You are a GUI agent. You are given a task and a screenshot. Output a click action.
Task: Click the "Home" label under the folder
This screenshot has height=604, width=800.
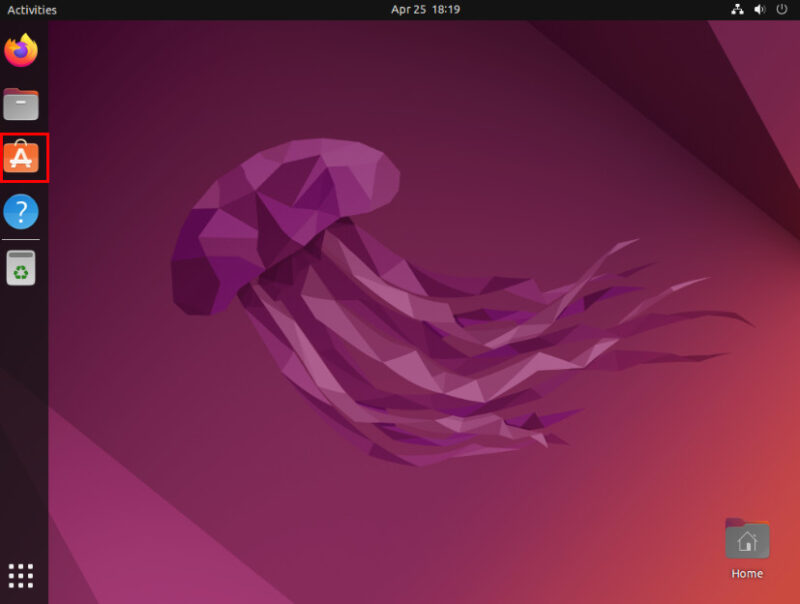click(x=746, y=573)
